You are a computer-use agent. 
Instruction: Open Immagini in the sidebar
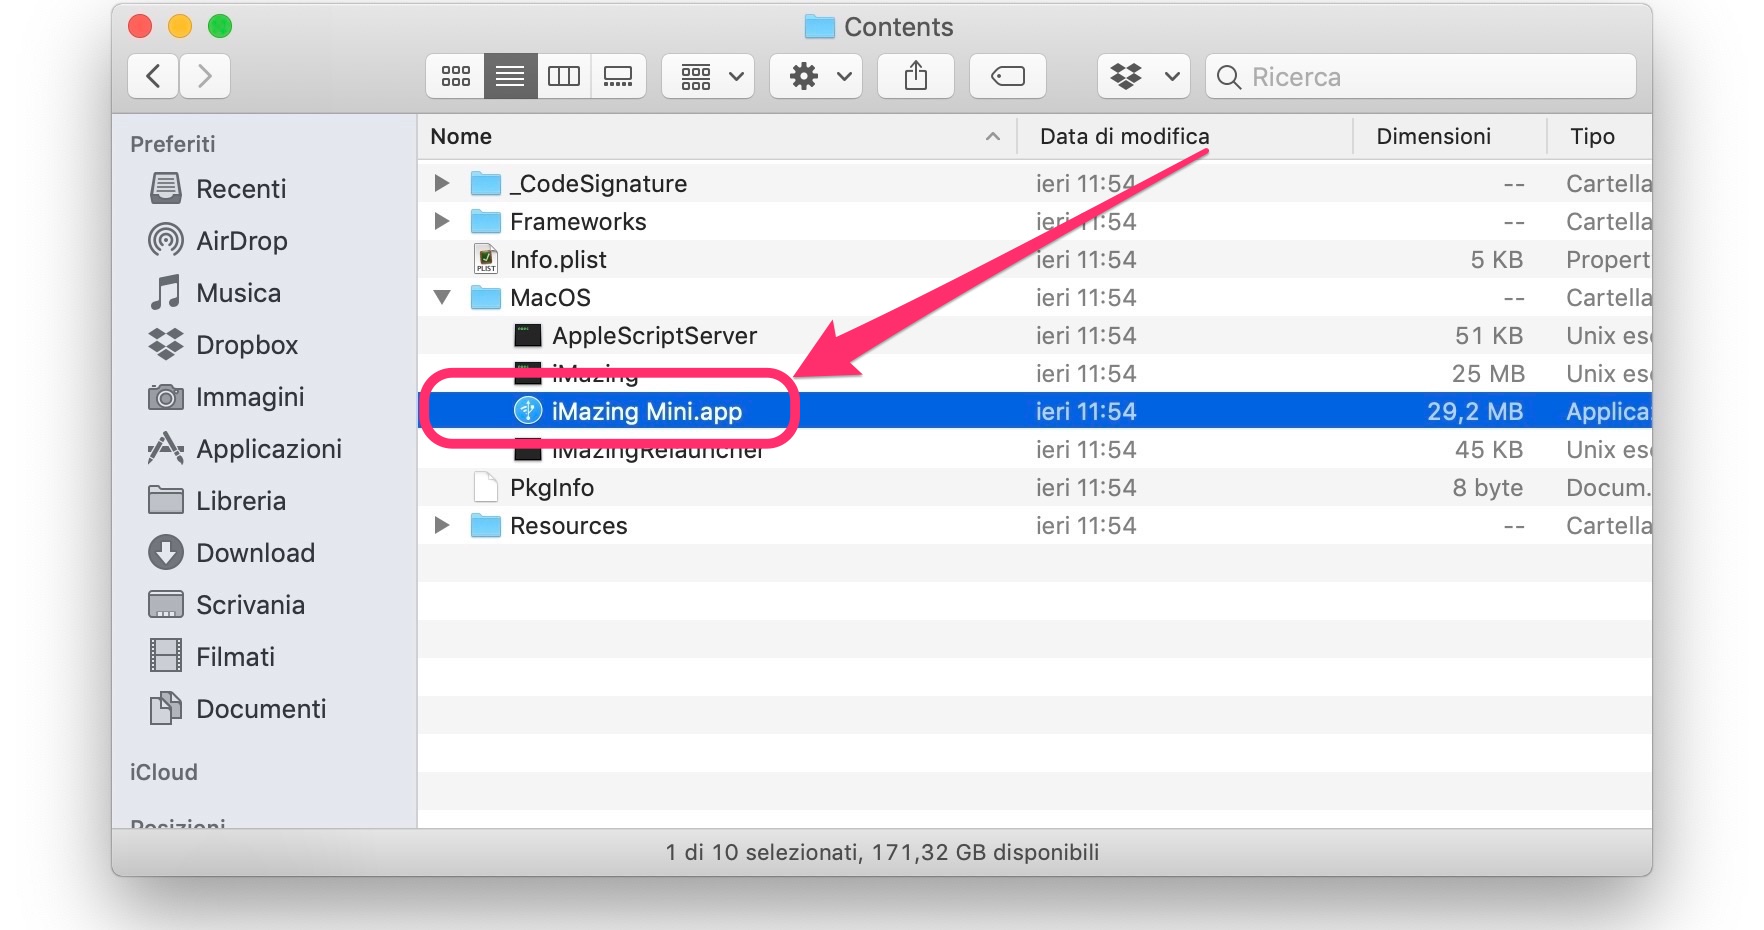click(x=249, y=397)
